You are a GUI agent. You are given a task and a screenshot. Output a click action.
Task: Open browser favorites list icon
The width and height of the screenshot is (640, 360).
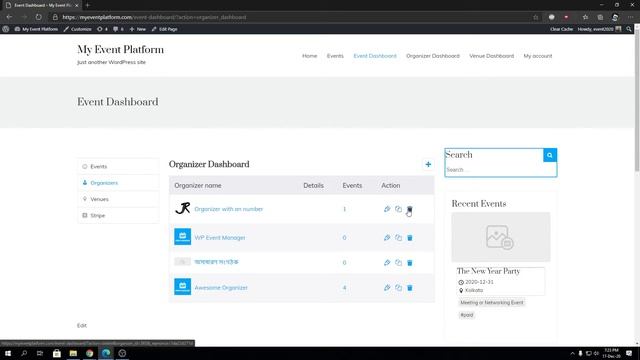pos(585,17)
